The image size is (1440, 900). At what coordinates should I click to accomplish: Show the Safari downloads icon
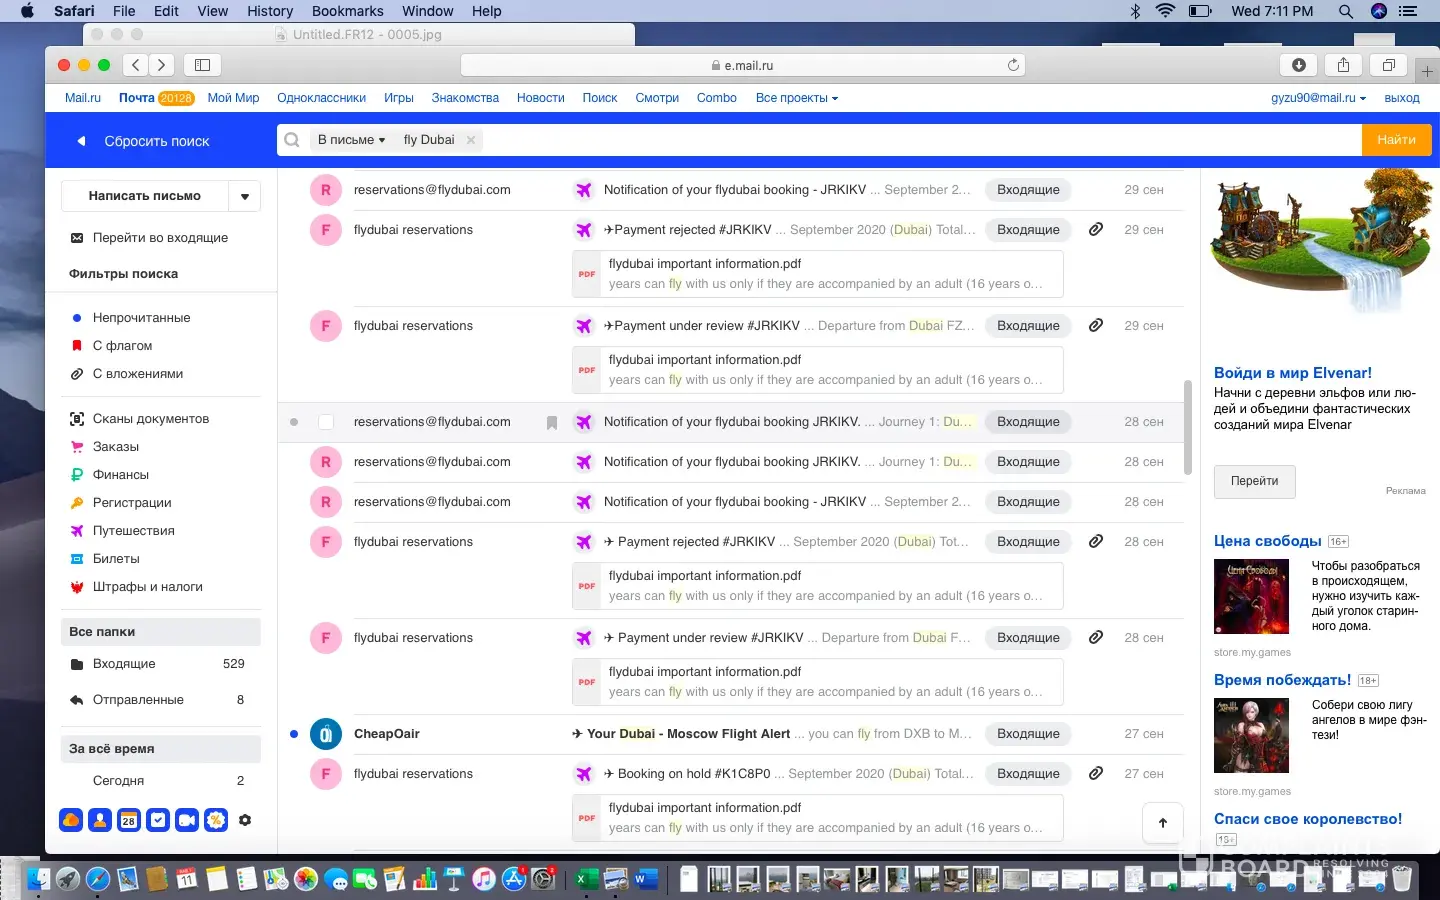point(1298,65)
